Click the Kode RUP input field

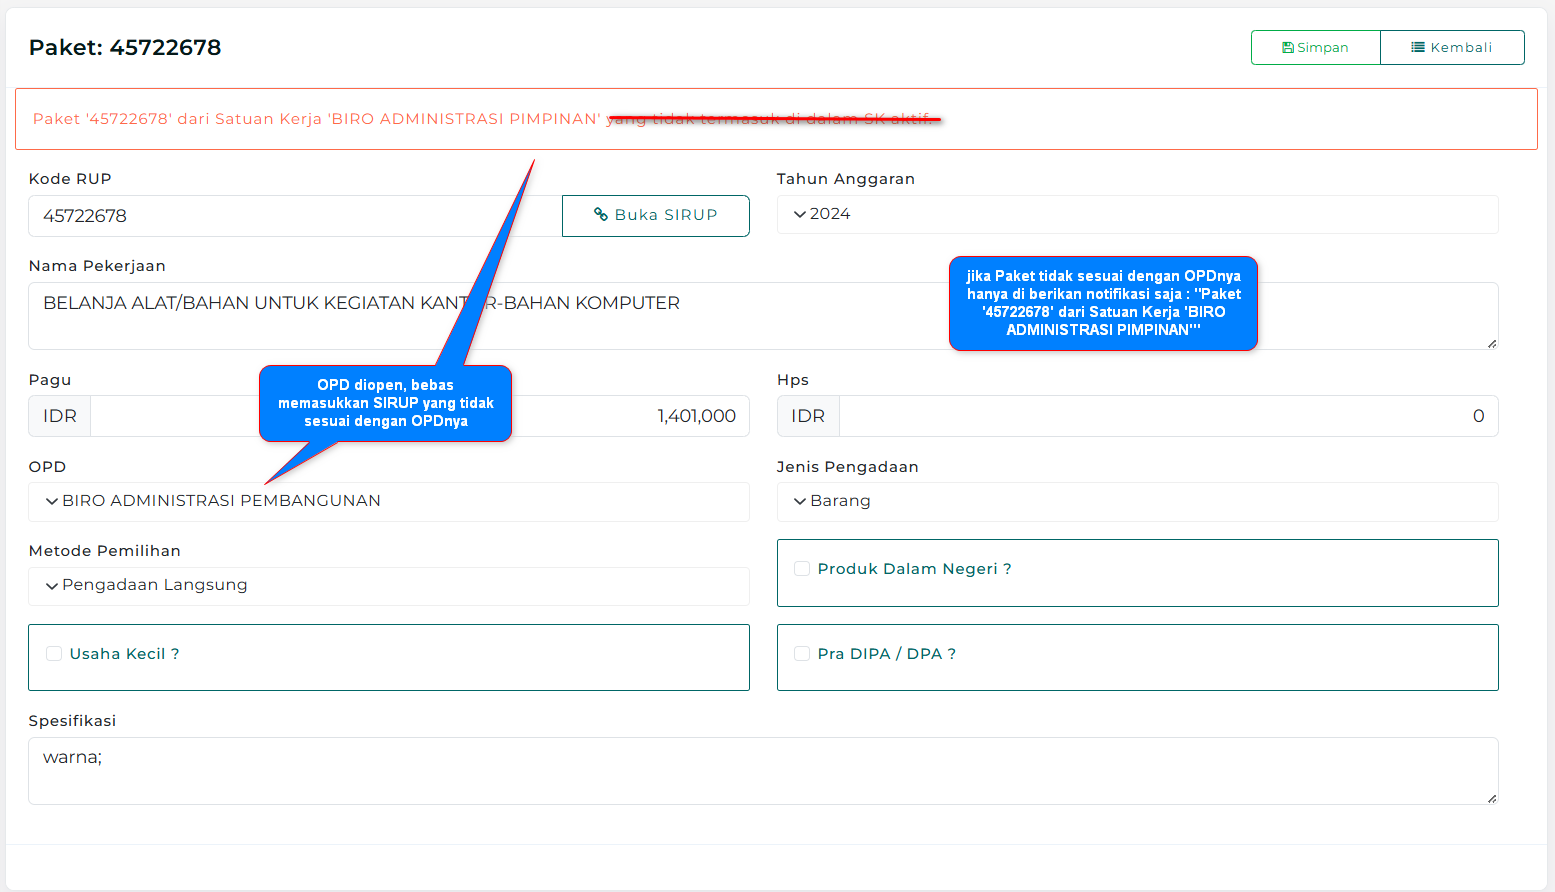[295, 216]
